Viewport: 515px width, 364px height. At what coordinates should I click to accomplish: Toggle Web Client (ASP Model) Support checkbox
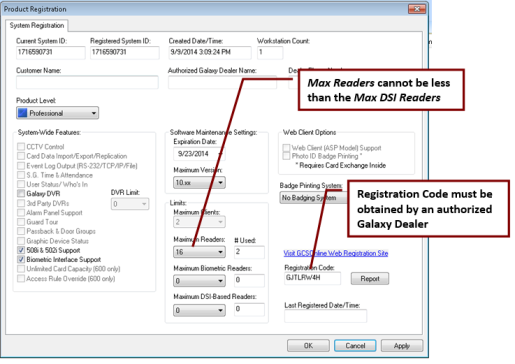pyautogui.click(x=286, y=148)
